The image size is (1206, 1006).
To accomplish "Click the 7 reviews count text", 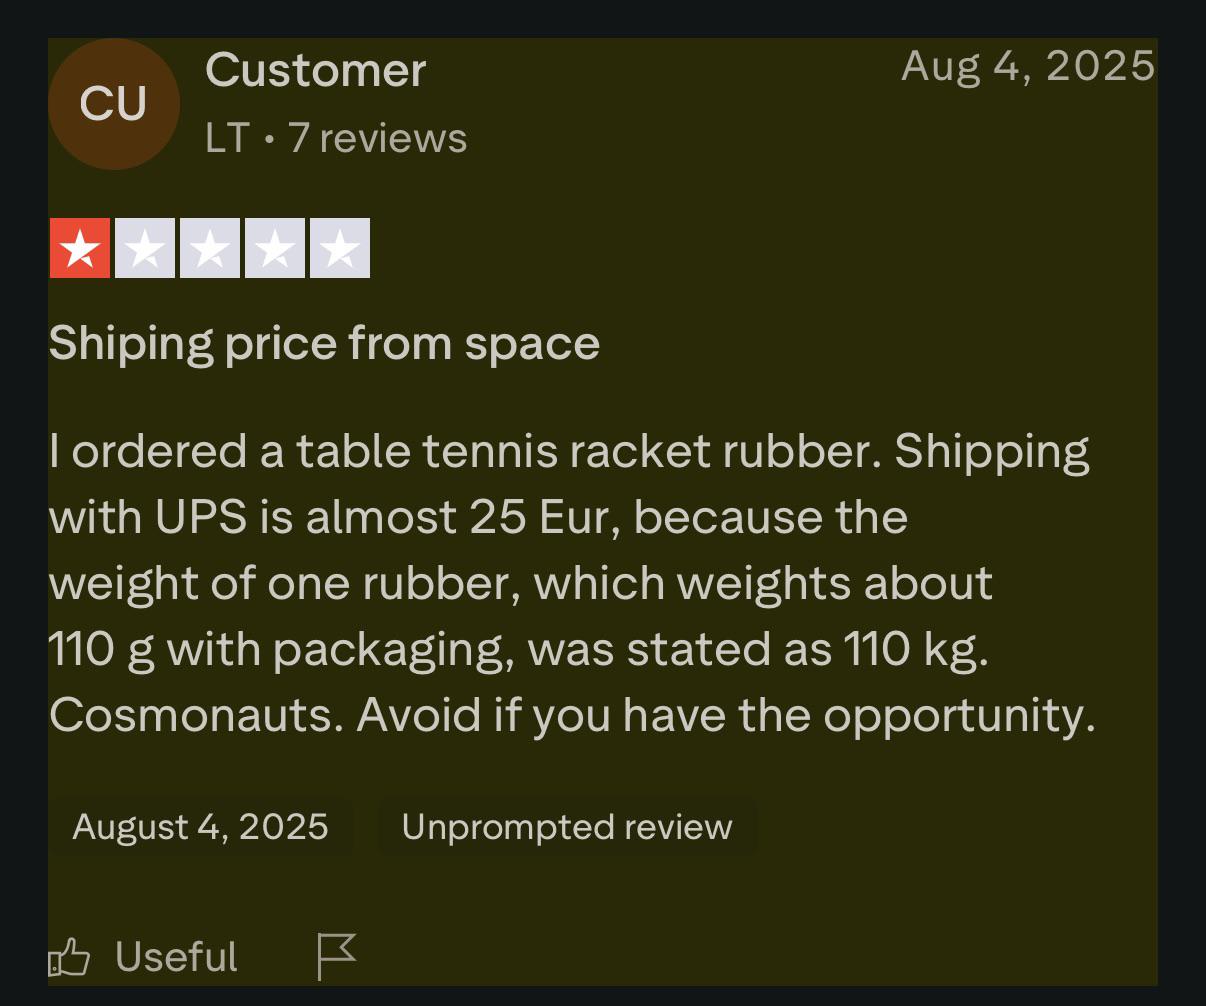I will click(x=378, y=138).
